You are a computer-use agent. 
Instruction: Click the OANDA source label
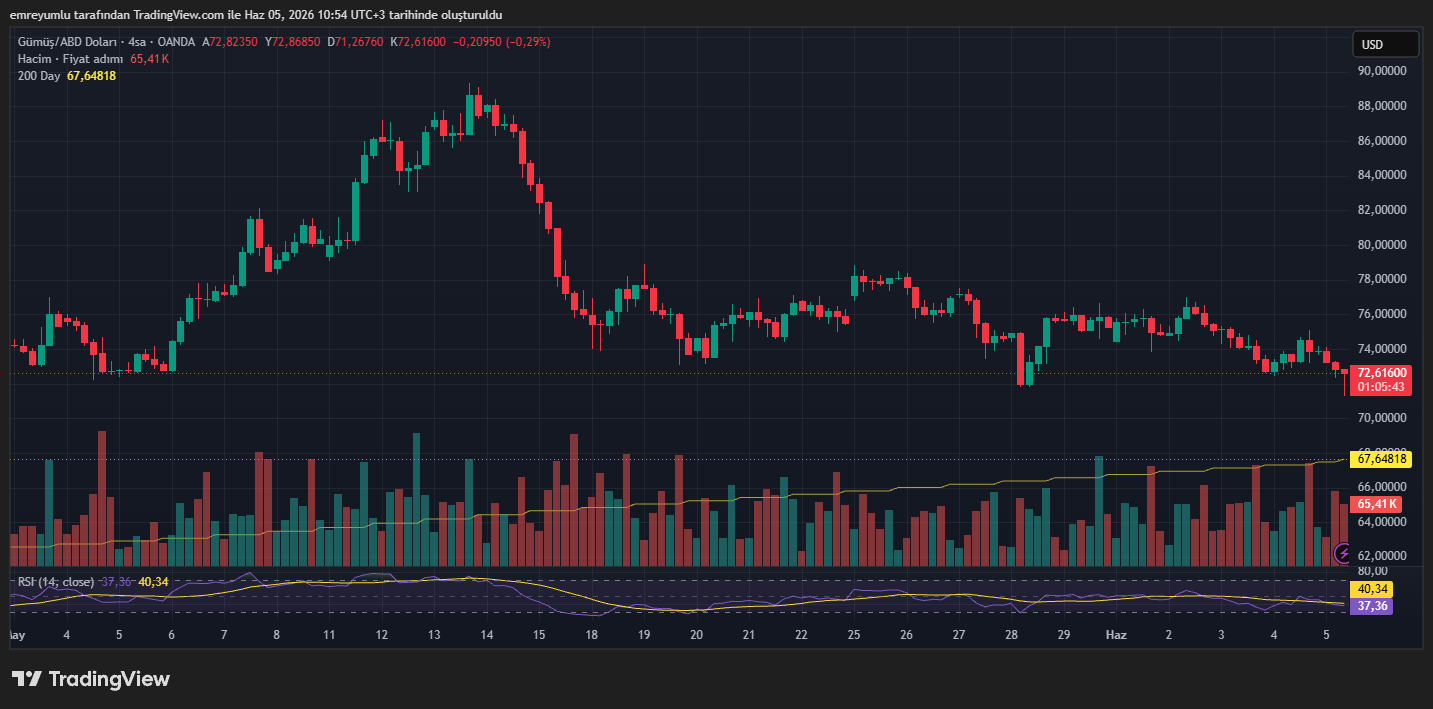coord(178,42)
